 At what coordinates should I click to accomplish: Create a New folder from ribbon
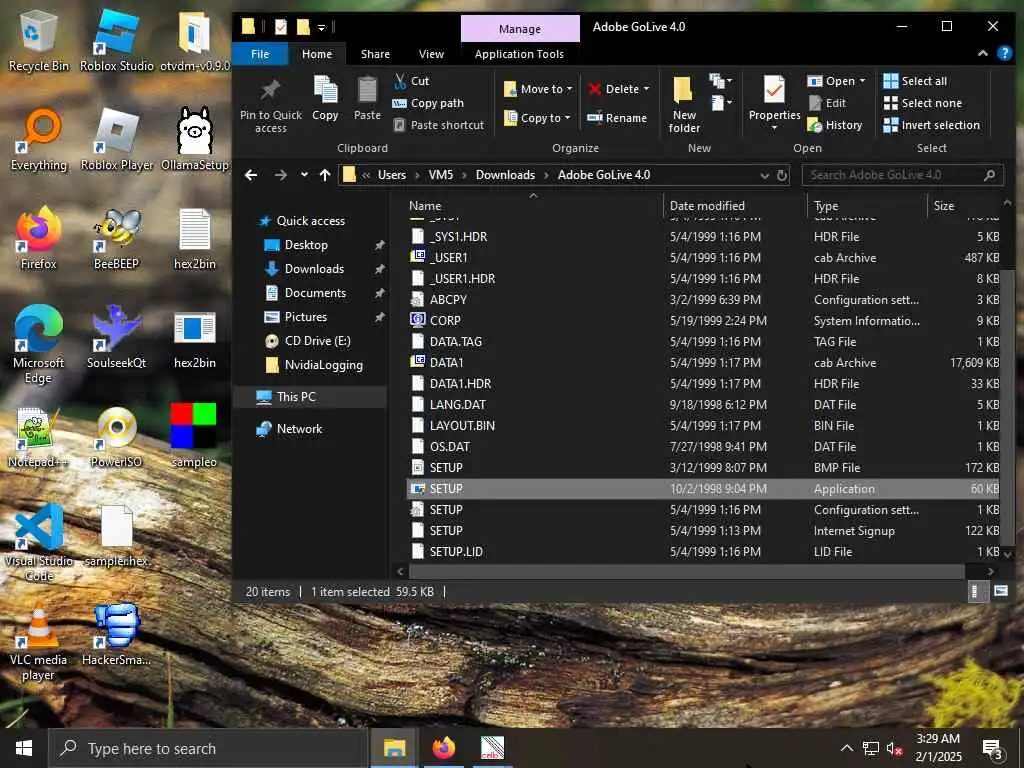pyautogui.click(x=684, y=104)
